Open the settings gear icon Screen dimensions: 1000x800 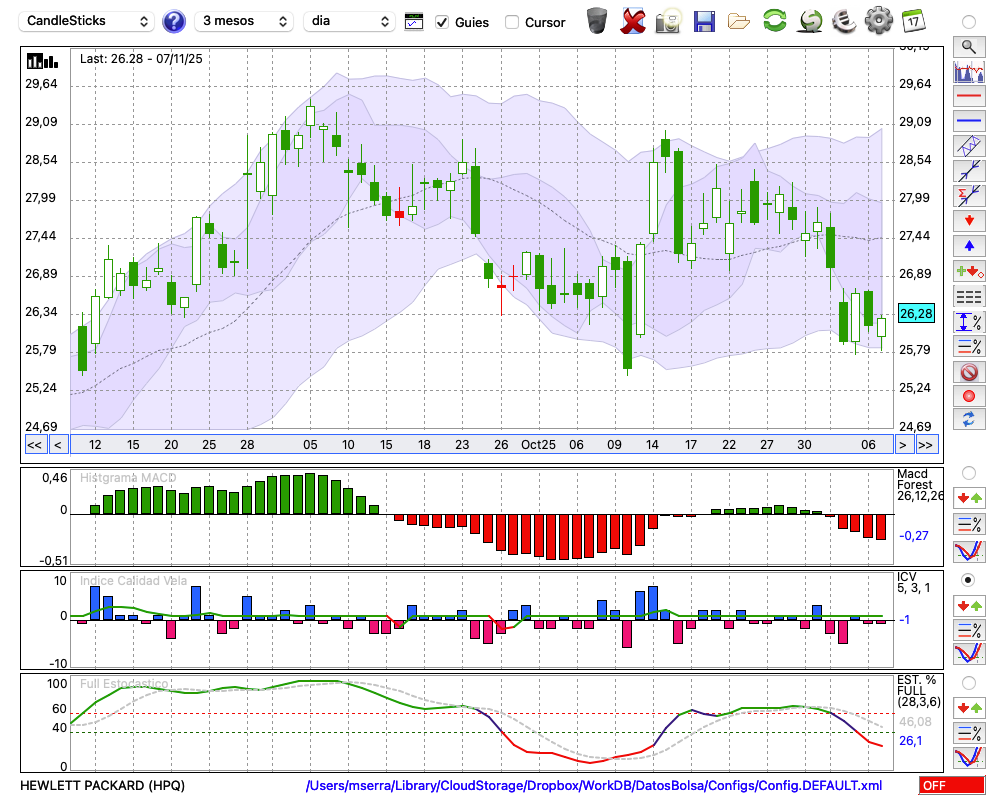(878, 21)
